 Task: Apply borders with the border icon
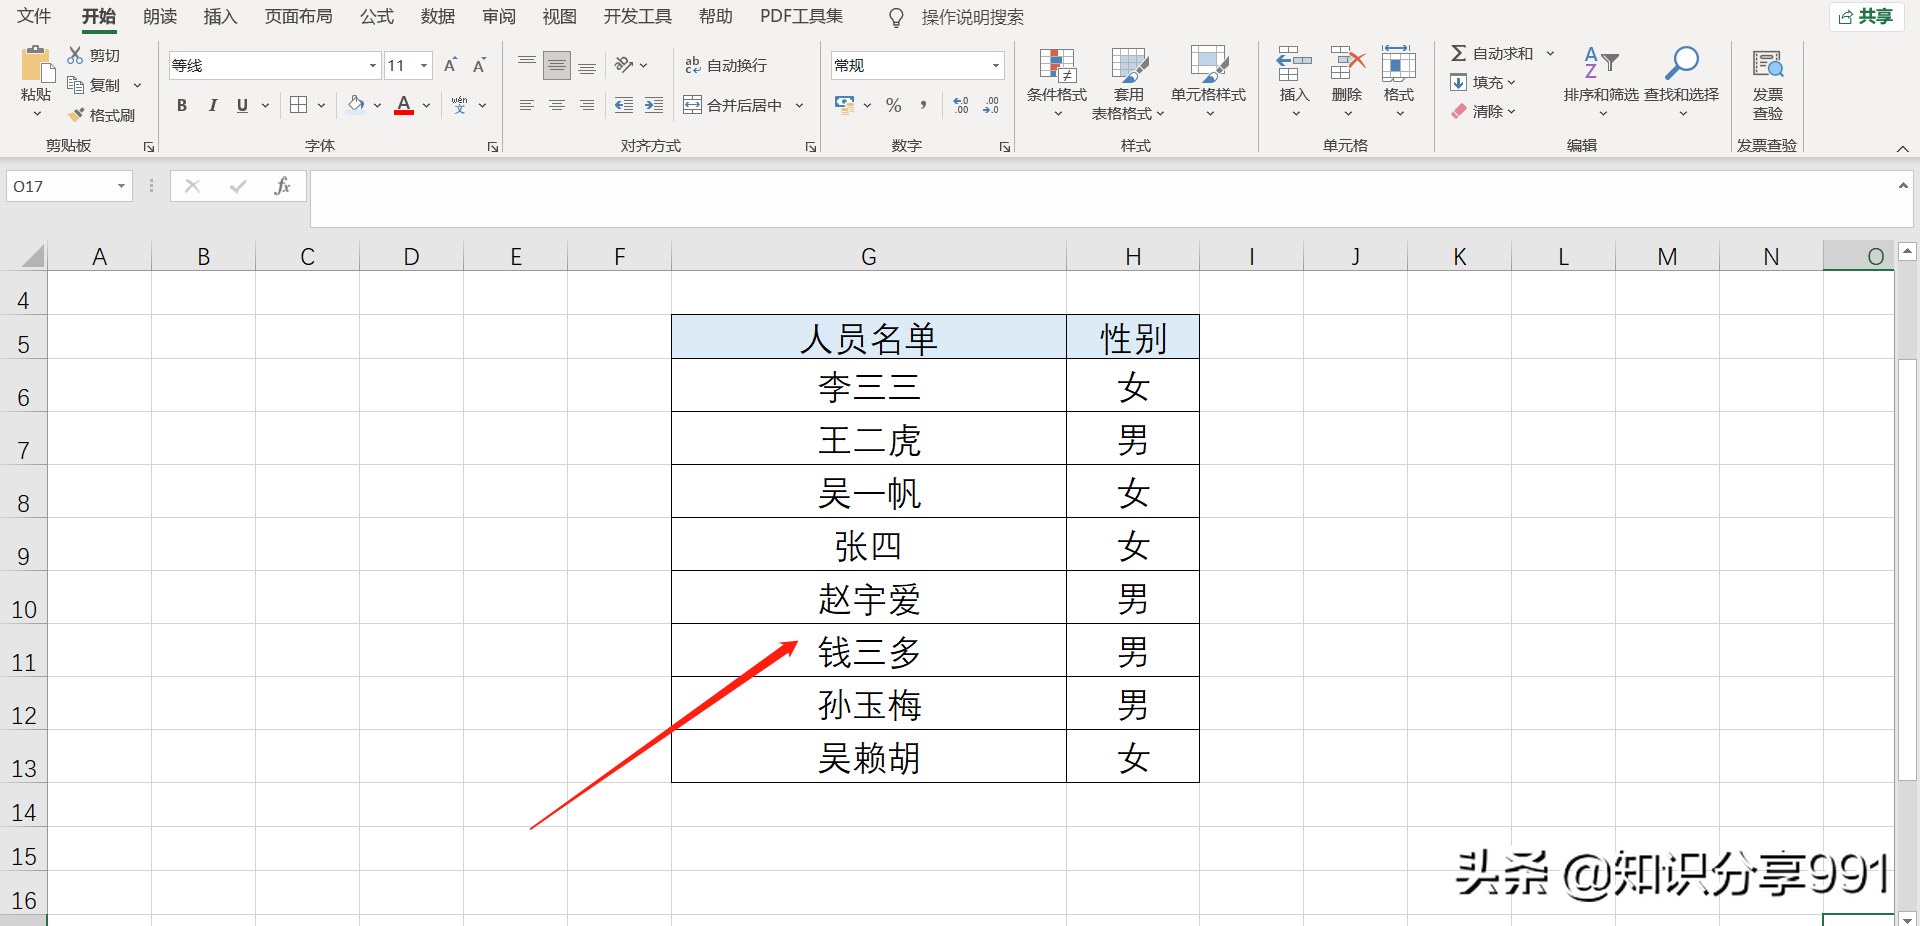[x=298, y=105]
